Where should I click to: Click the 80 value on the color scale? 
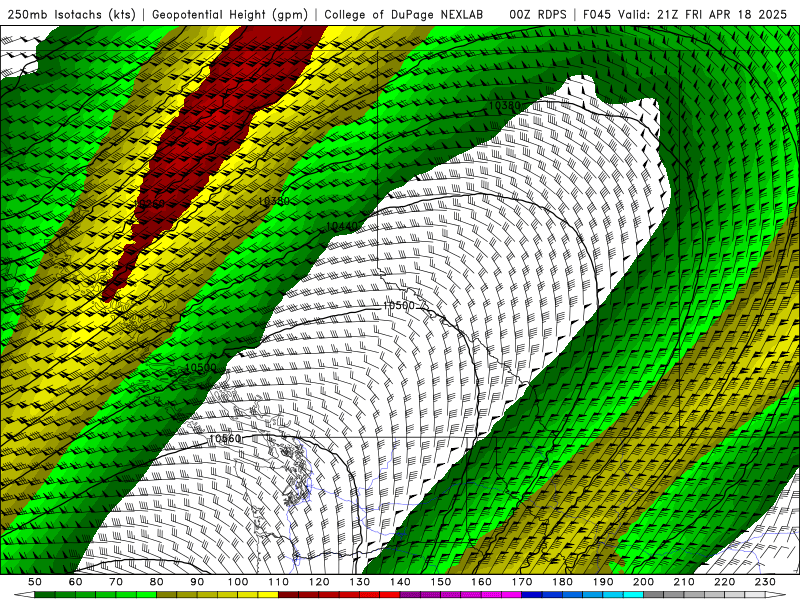(x=157, y=582)
